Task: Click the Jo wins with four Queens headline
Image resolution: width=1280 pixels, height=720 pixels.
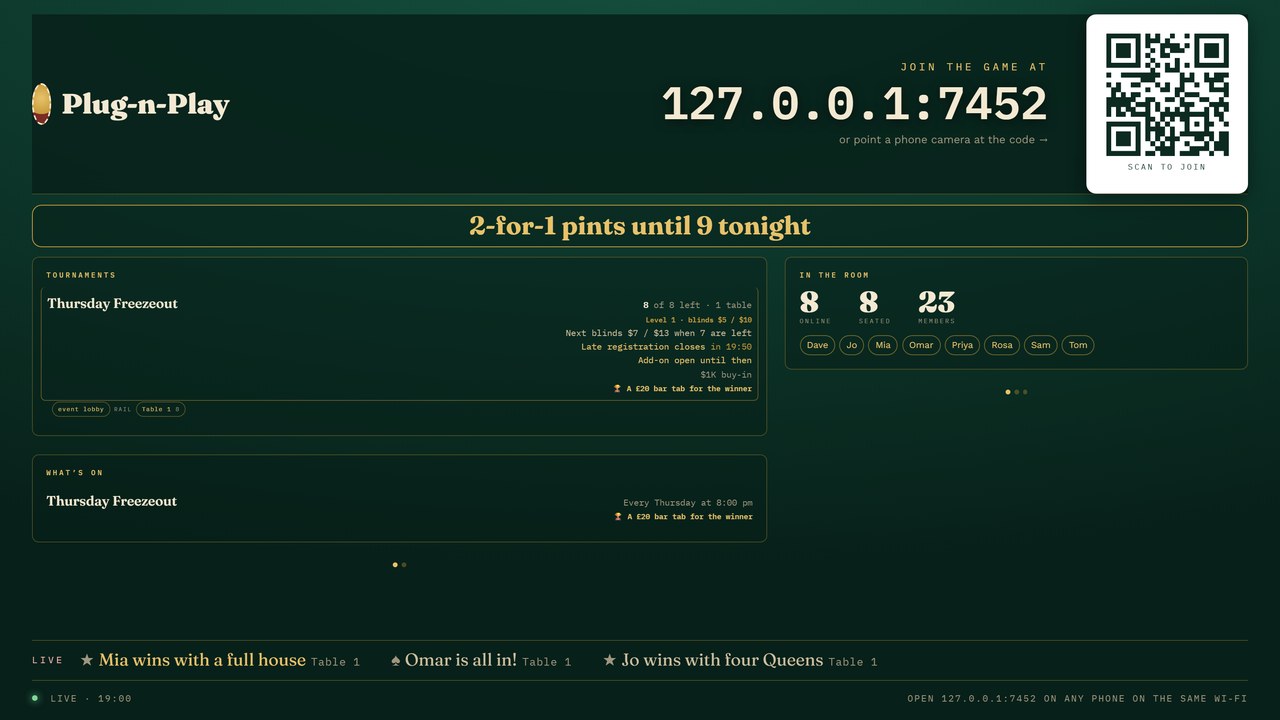Action: pyautogui.click(x=722, y=660)
